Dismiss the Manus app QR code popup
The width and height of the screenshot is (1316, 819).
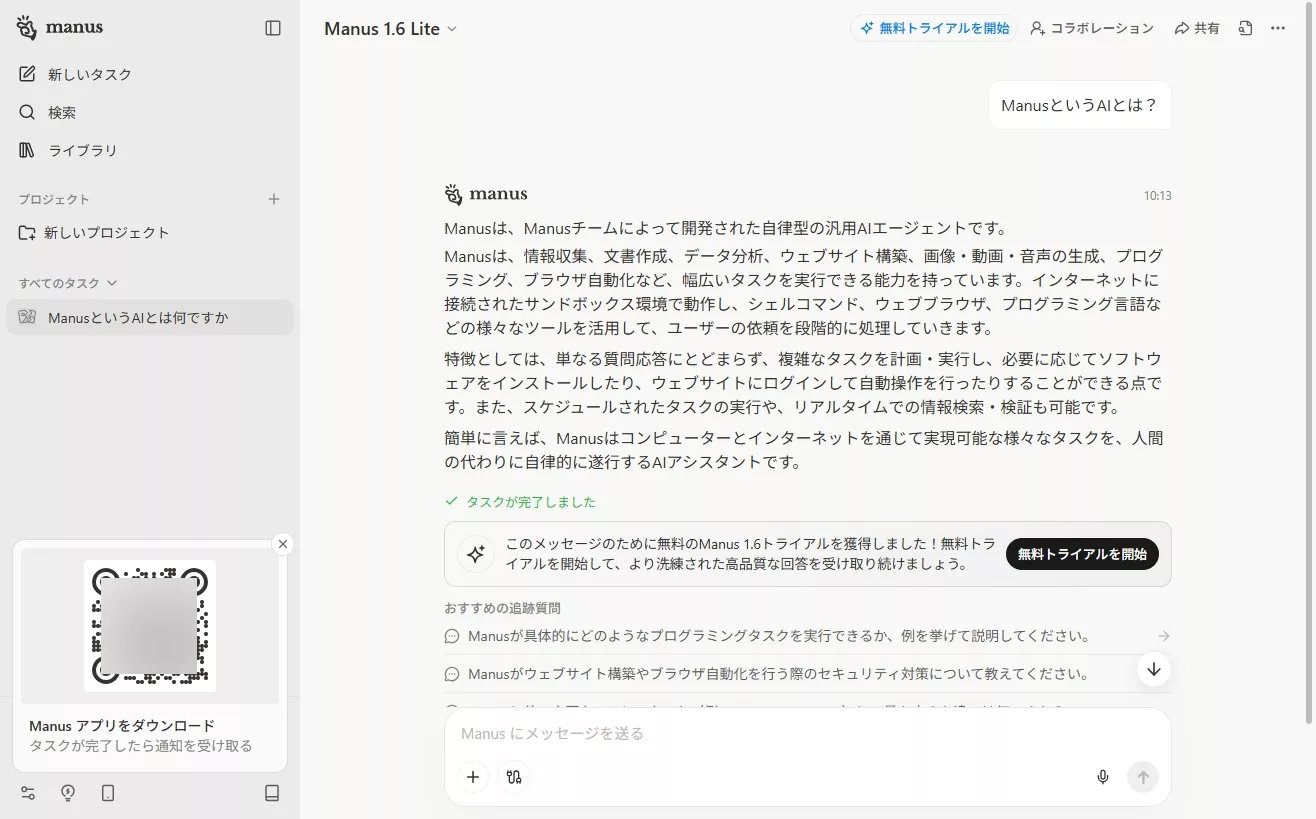(283, 543)
